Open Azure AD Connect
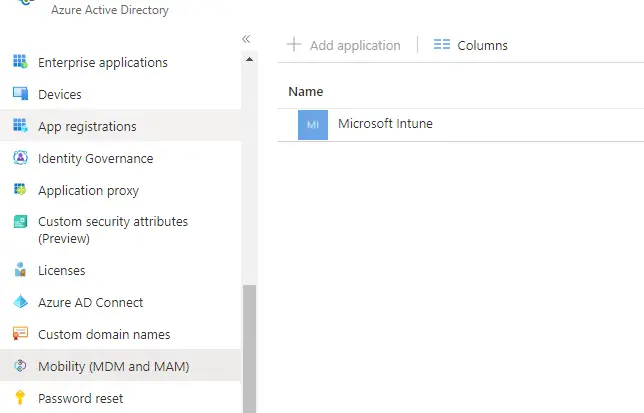This screenshot has height=413, width=644. (120, 302)
